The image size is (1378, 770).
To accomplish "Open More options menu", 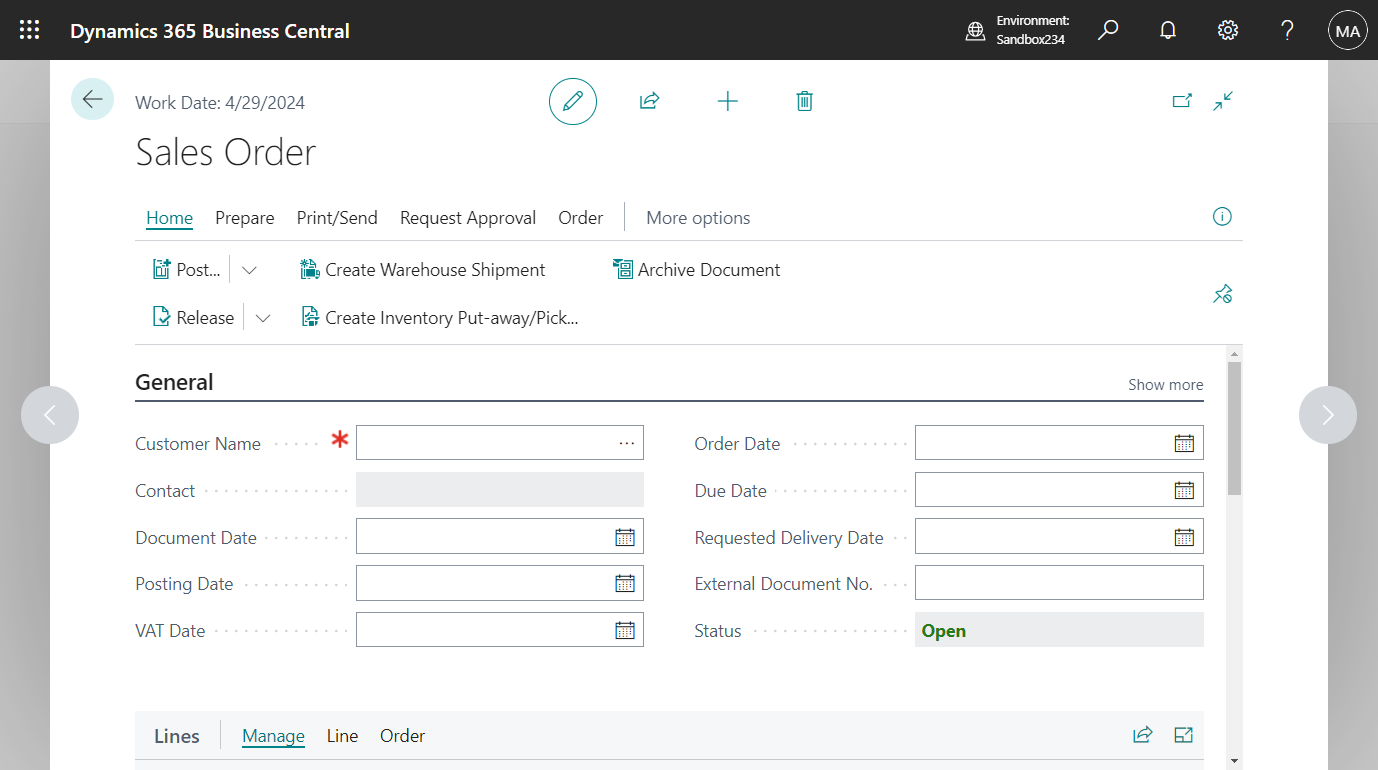I will pos(698,217).
